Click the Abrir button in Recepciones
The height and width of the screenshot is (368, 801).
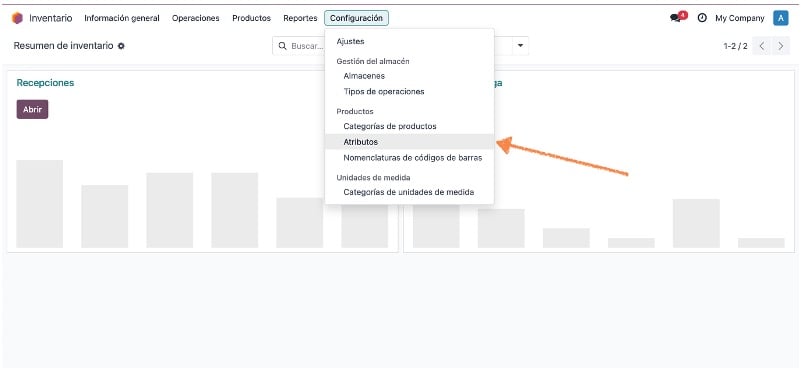click(x=32, y=109)
